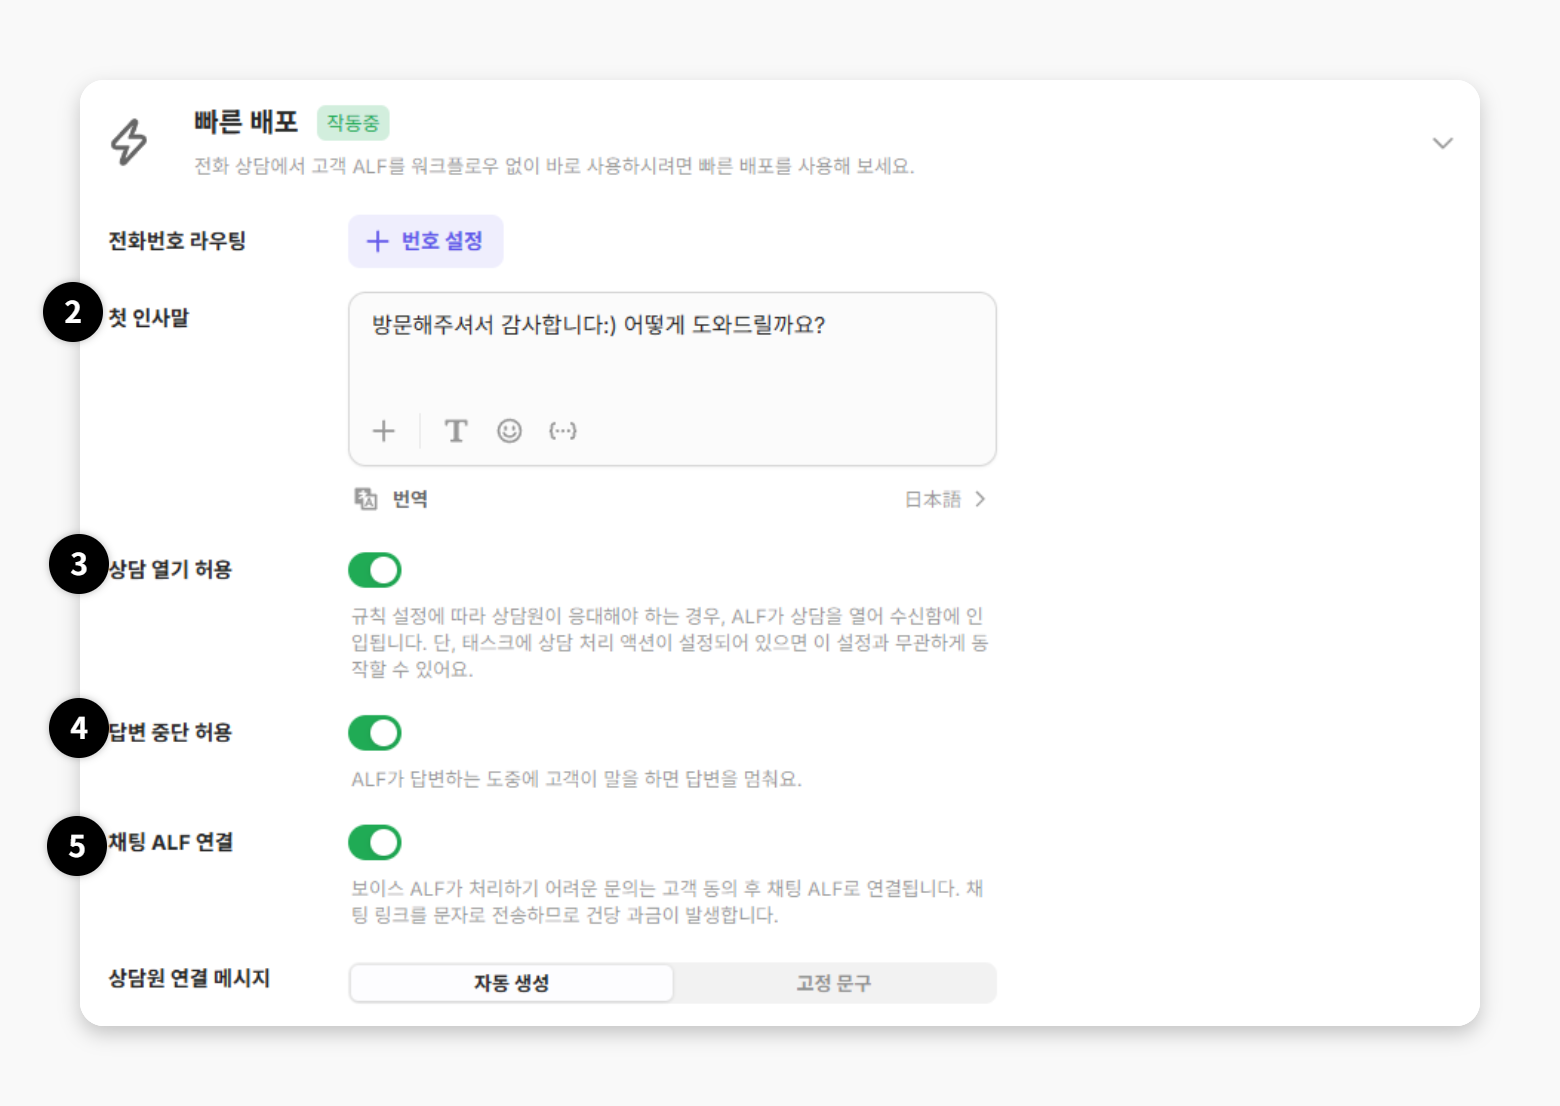This screenshot has width=1560, height=1106.
Task: Click the lightning bolt quick deploy icon
Action: [129, 142]
